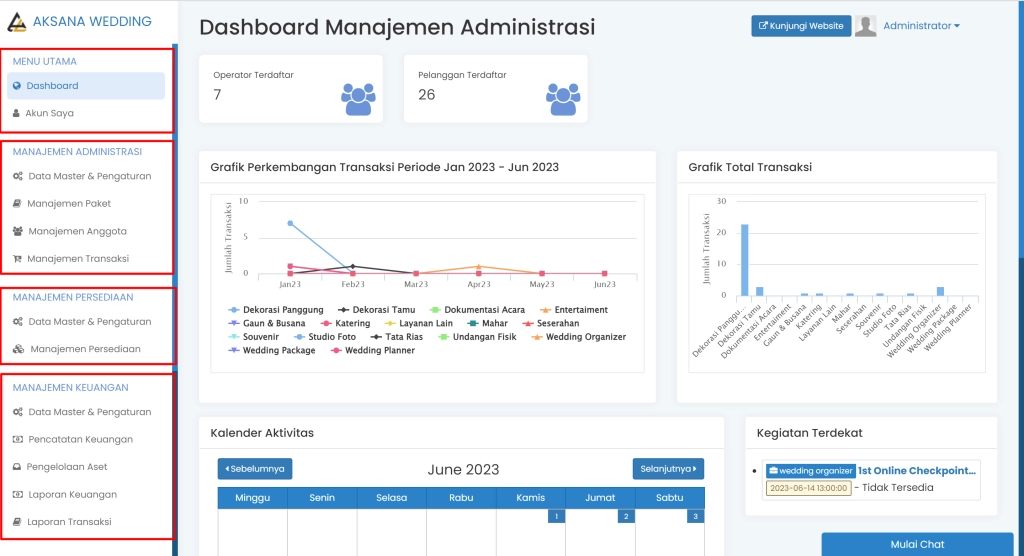Image resolution: width=1024 pixels, height=556 pixels.
Task: Click the Pengelolaan Aset icon in sidebar
Action: [17, 467]
